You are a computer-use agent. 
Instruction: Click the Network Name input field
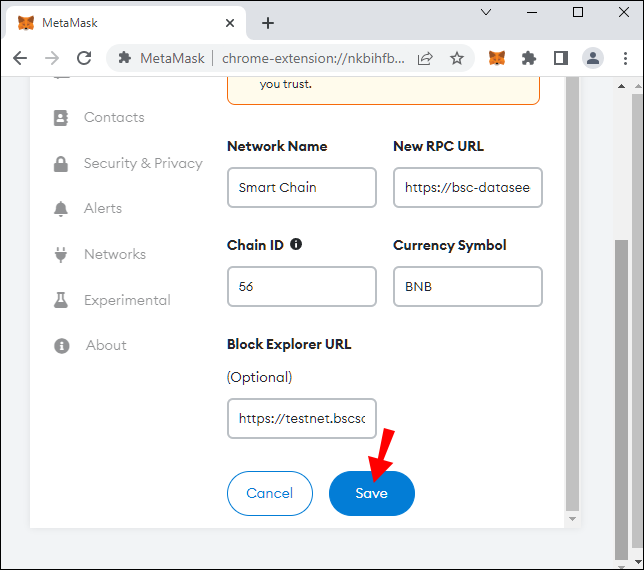pyautogui.click(x=301, y=187)
